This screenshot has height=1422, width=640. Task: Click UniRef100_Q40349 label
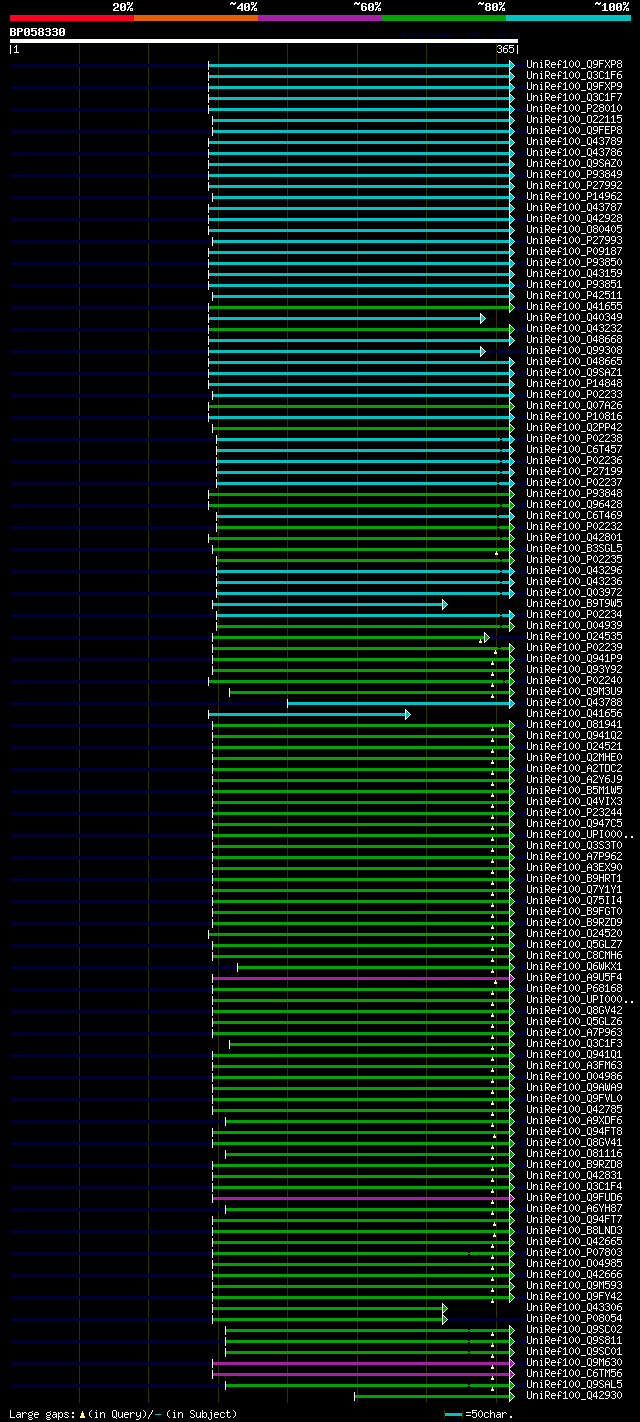[574, 317]
